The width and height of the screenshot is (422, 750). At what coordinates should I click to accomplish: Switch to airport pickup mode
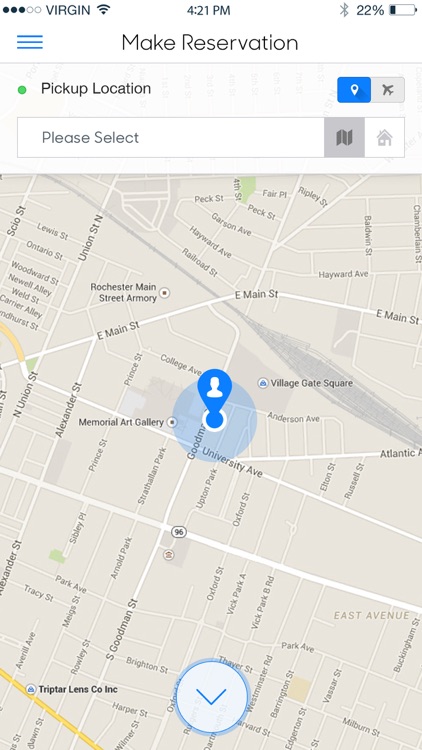pos(388,90)
